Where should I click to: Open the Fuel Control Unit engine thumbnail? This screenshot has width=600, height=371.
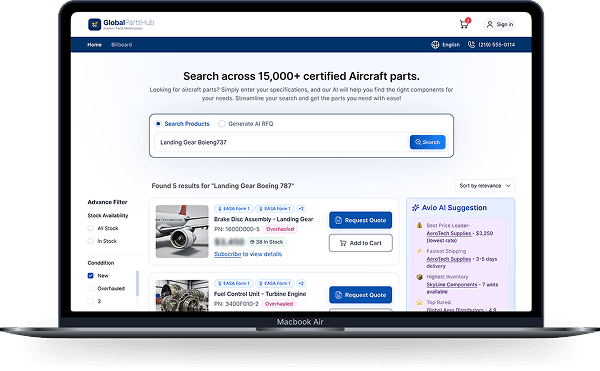[182, 295]
